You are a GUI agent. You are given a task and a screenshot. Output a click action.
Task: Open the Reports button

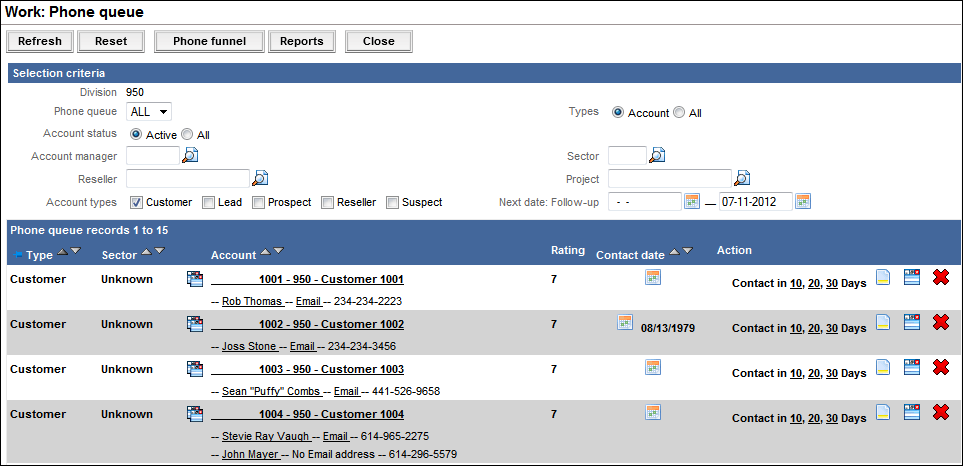click(301, 41)
